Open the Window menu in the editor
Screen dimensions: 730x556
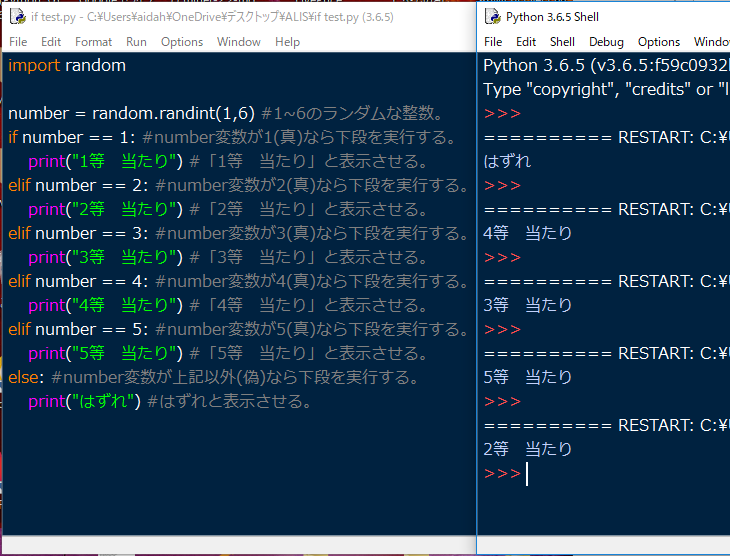pyautogui.click(x=238, y=42)
